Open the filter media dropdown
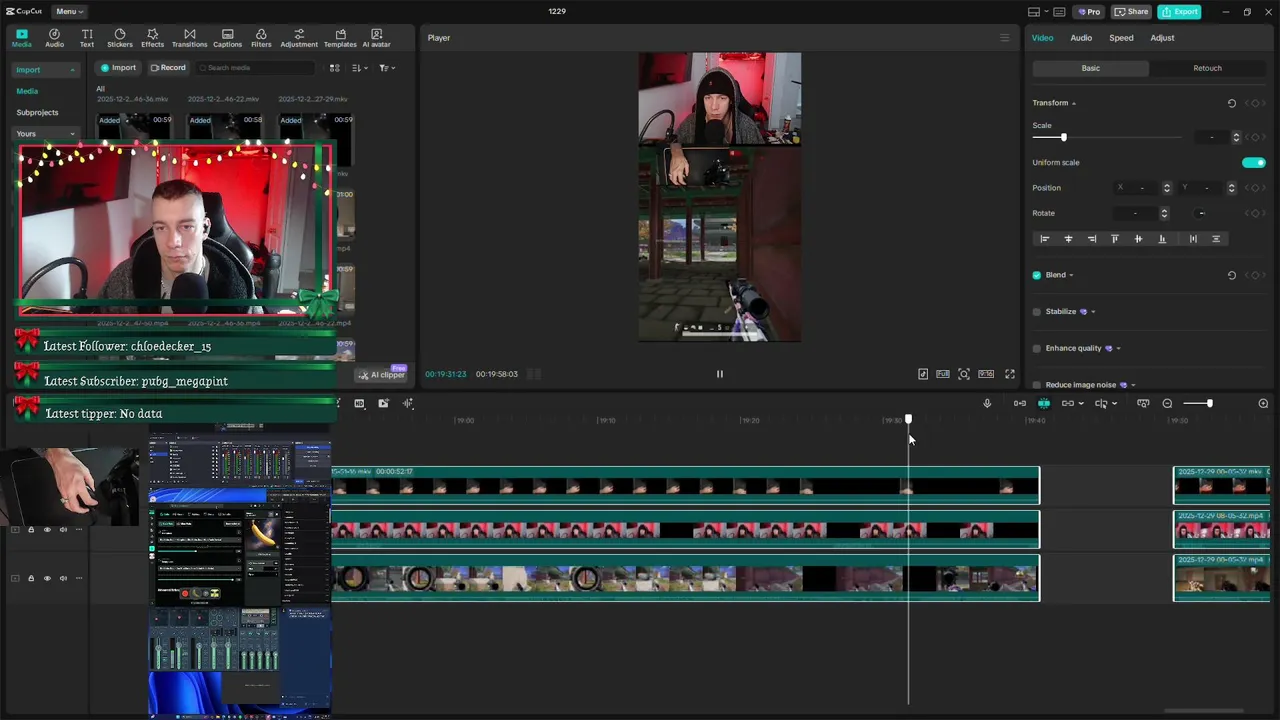1280x720 pixels. 387,68
